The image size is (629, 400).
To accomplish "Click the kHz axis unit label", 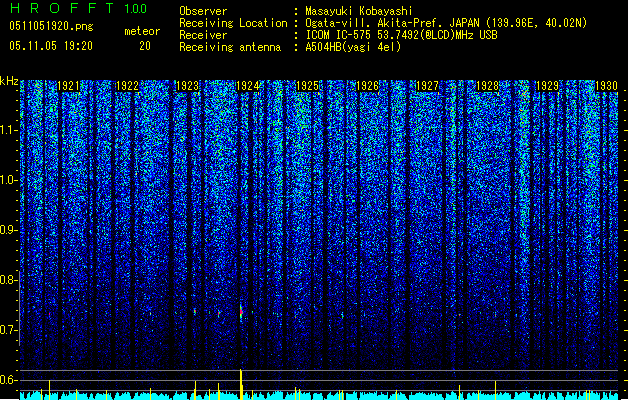I will 9,81.
